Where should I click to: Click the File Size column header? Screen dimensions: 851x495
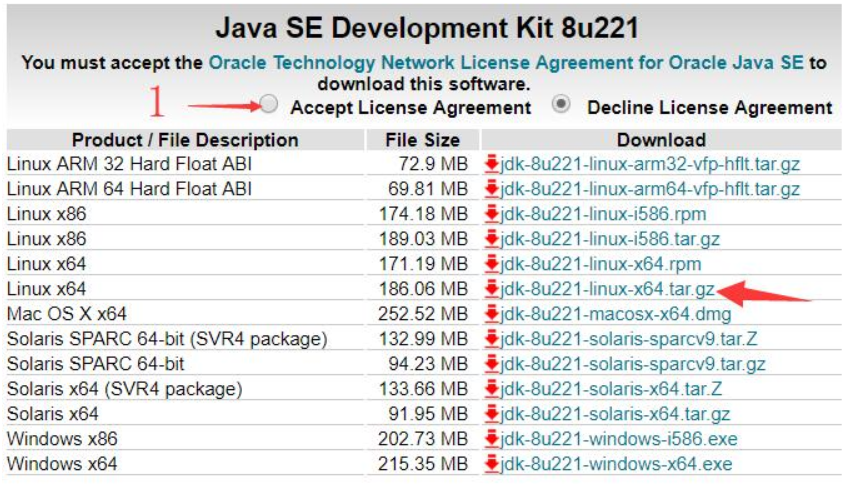coord(423,140)
